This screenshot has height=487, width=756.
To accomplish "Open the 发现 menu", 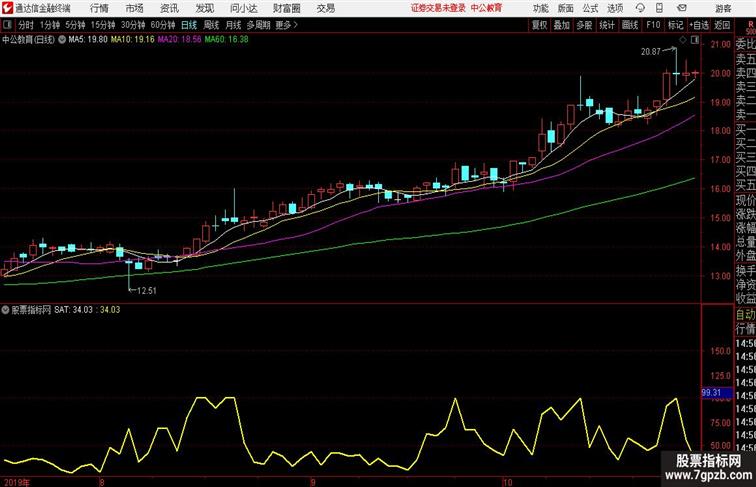I will tap(204, 8).
